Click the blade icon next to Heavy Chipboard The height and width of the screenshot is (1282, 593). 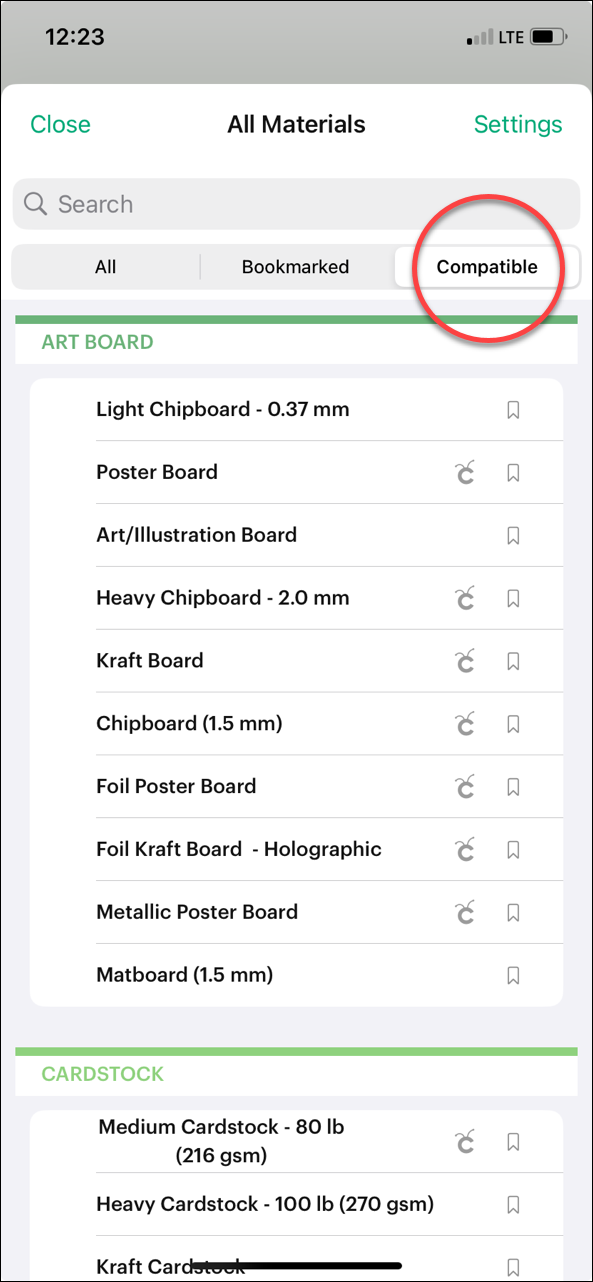point(464,598)
